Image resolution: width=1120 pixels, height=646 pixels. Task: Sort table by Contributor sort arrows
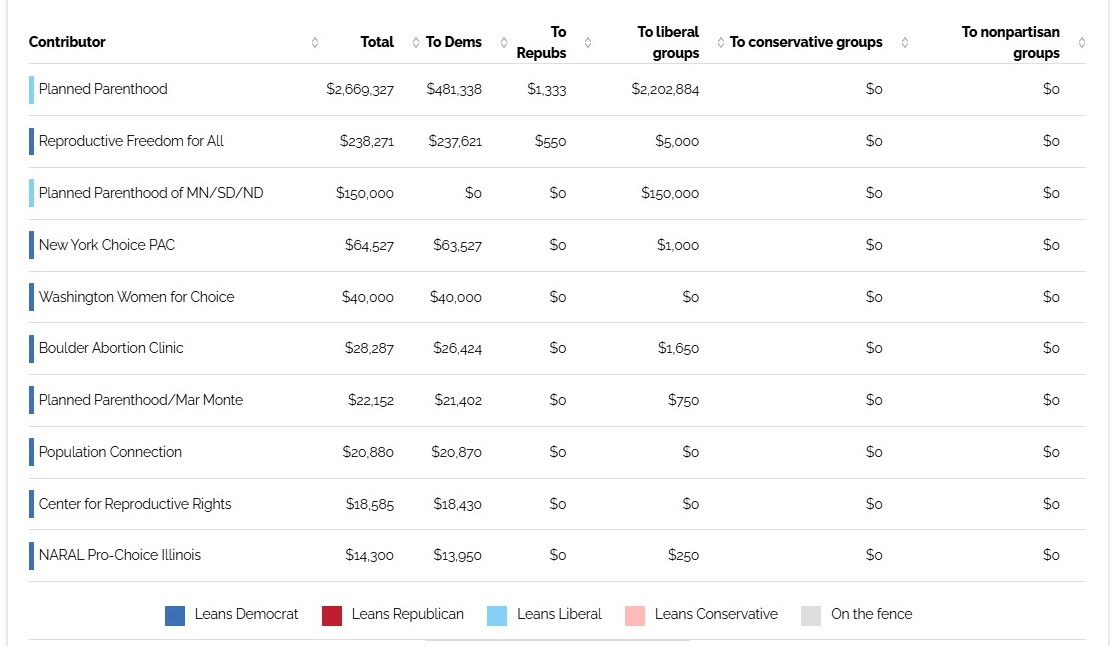[x=315, y=42]
